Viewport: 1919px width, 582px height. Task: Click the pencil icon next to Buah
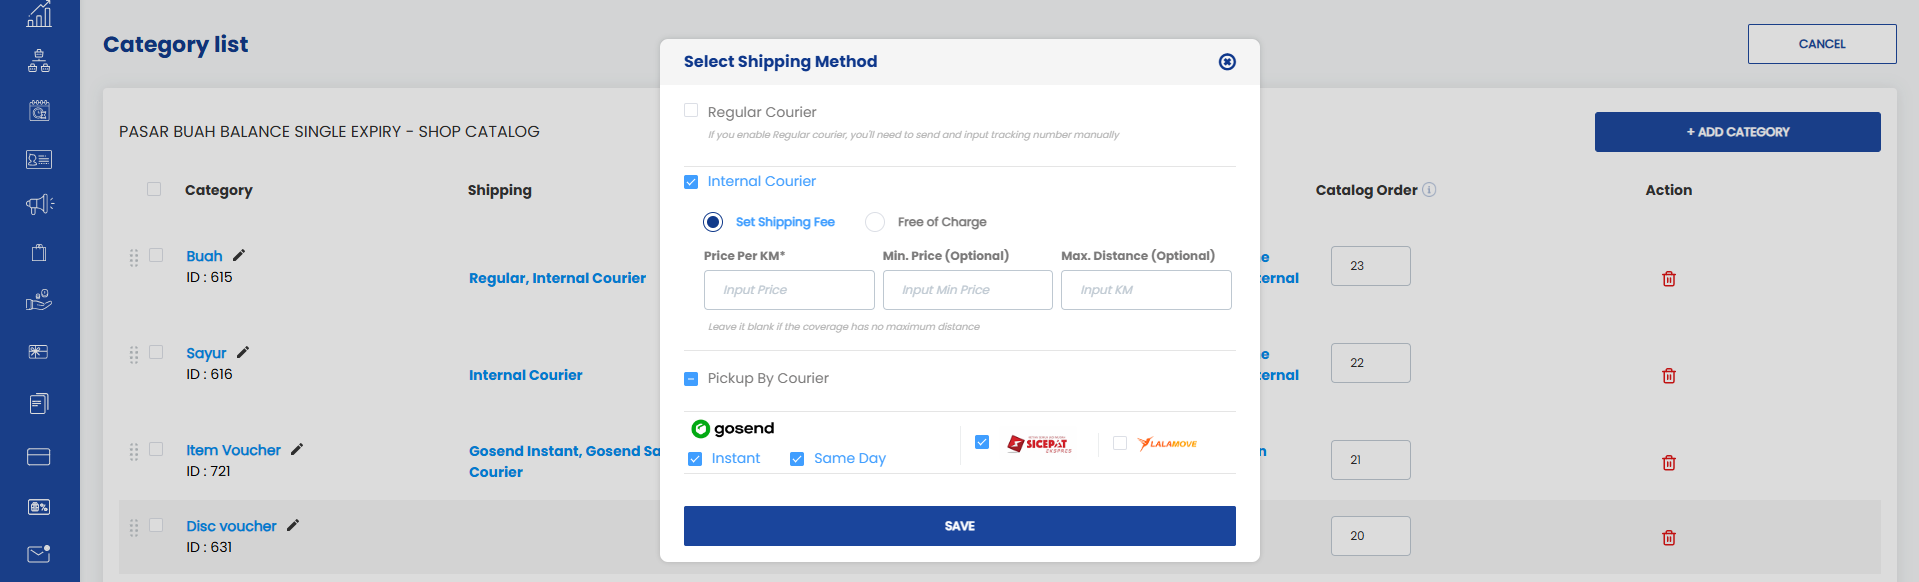[x=239, y=255]
